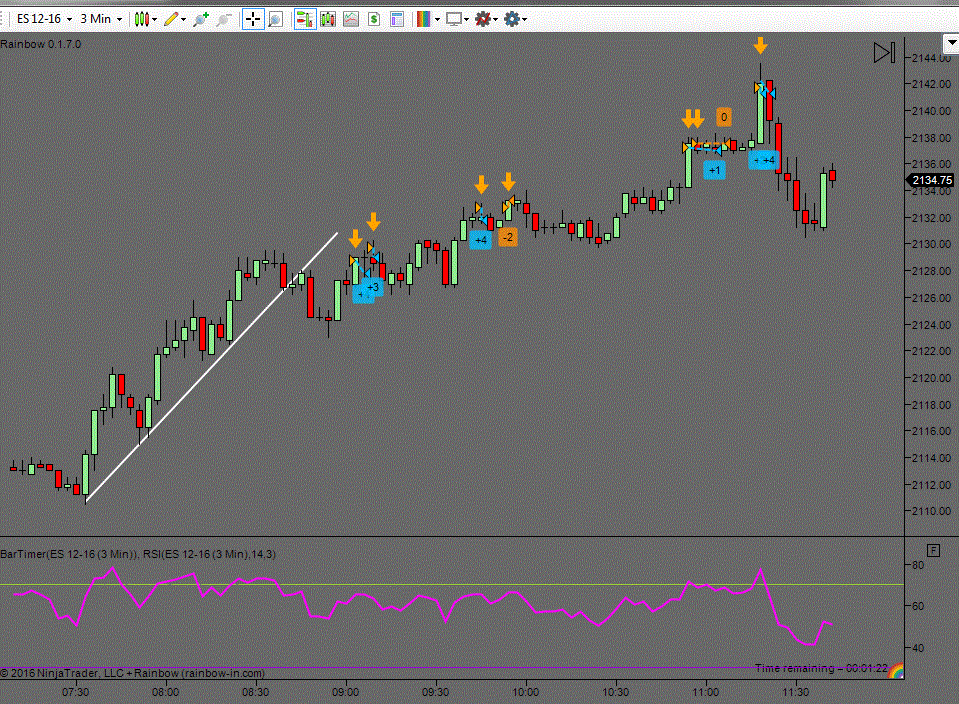
Task: Click the zoom out magnifier icon
Action: pyautogui.click(x=224, y=19)
